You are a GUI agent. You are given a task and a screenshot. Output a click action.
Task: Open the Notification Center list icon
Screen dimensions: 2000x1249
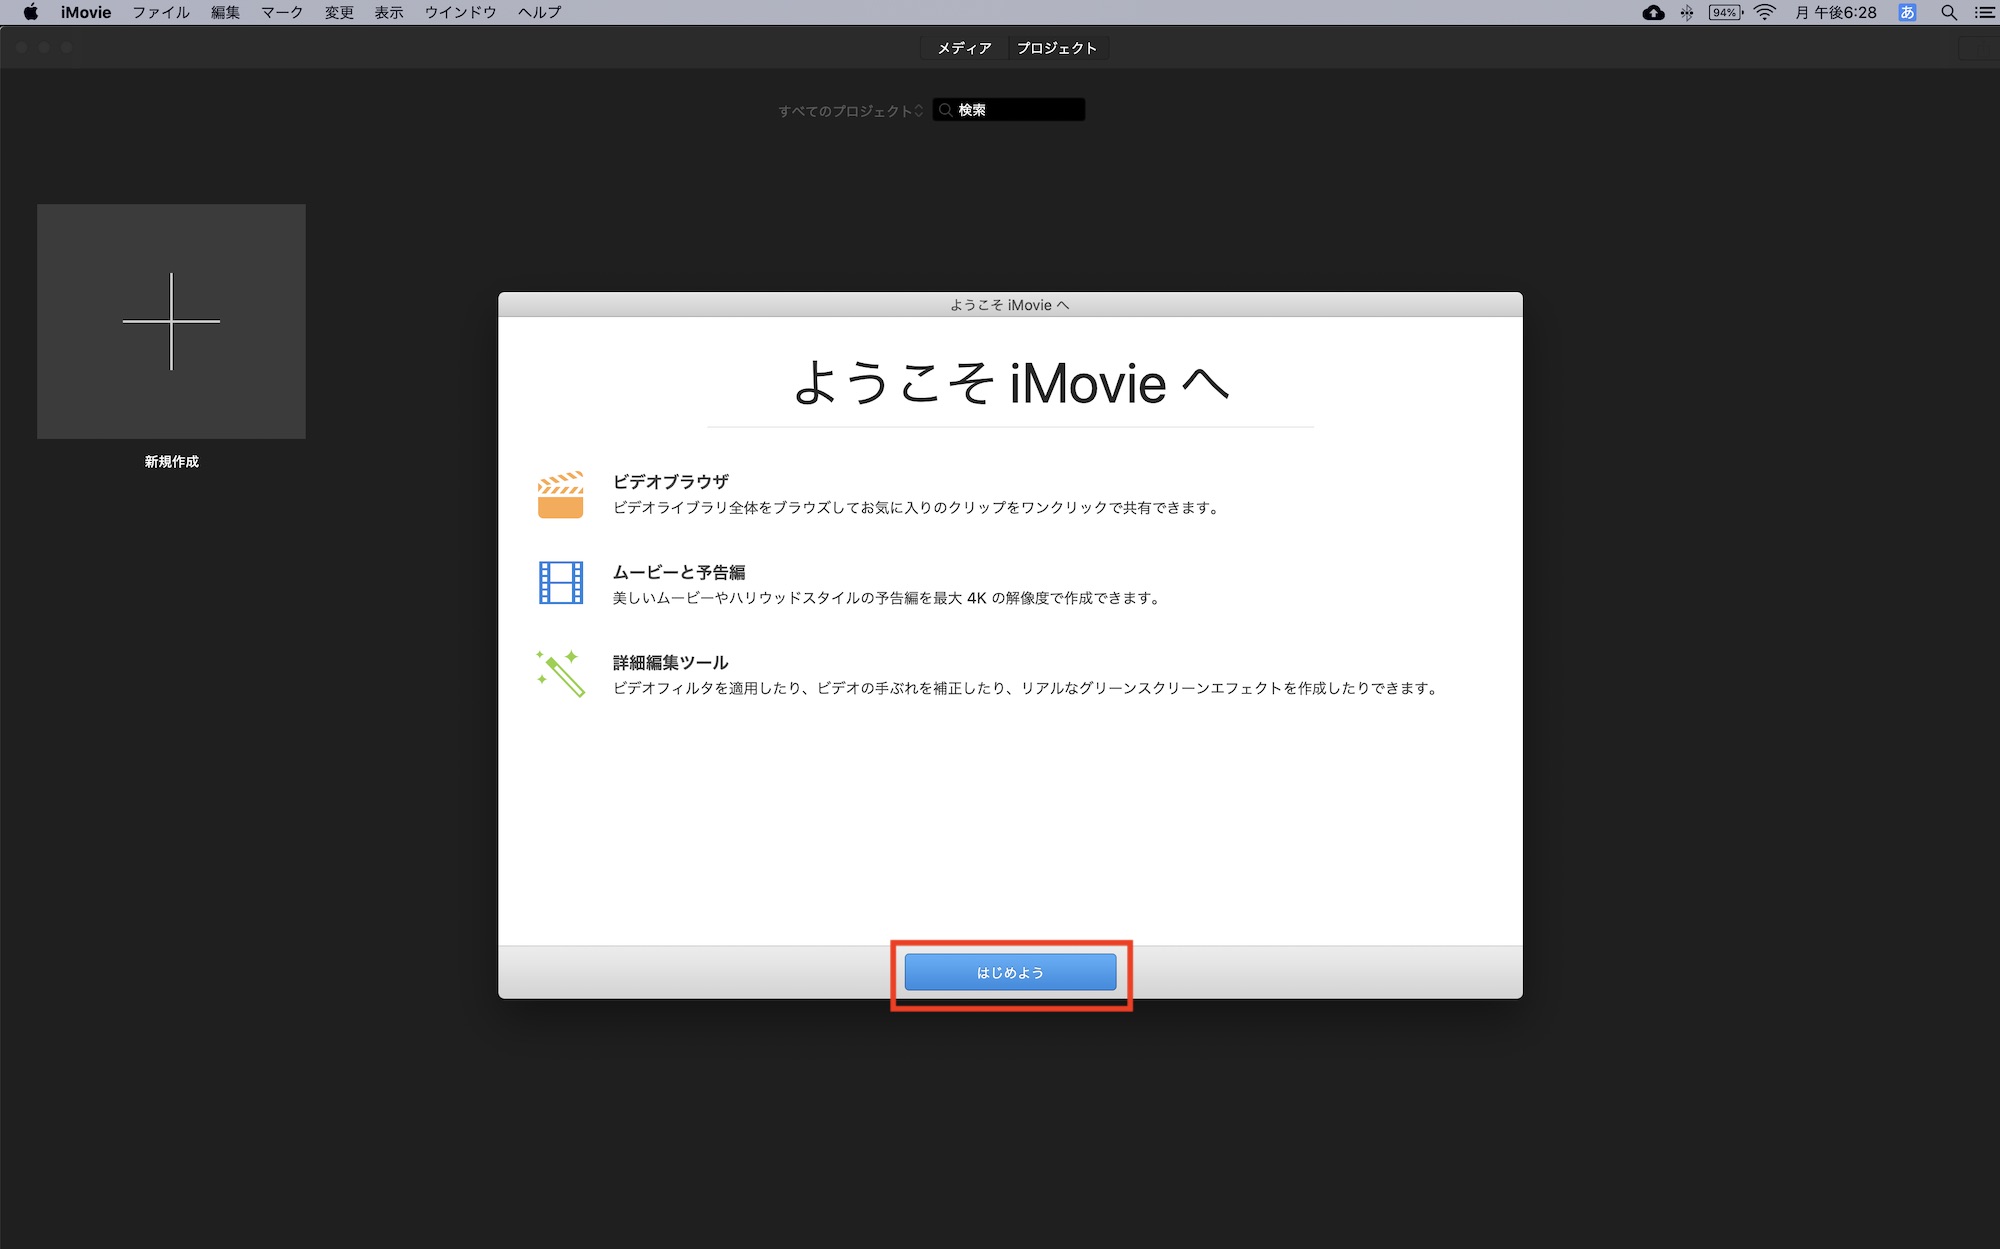point(1984,13)
